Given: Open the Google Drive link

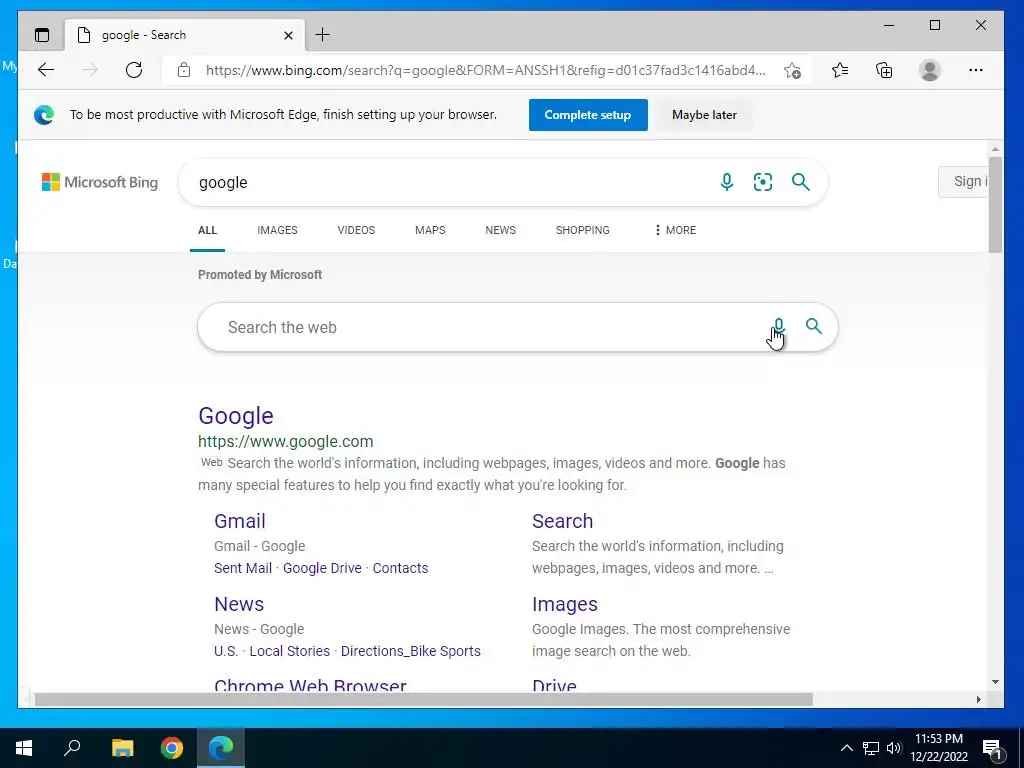Looking at the screenshot, I should (x=322, y=568).
